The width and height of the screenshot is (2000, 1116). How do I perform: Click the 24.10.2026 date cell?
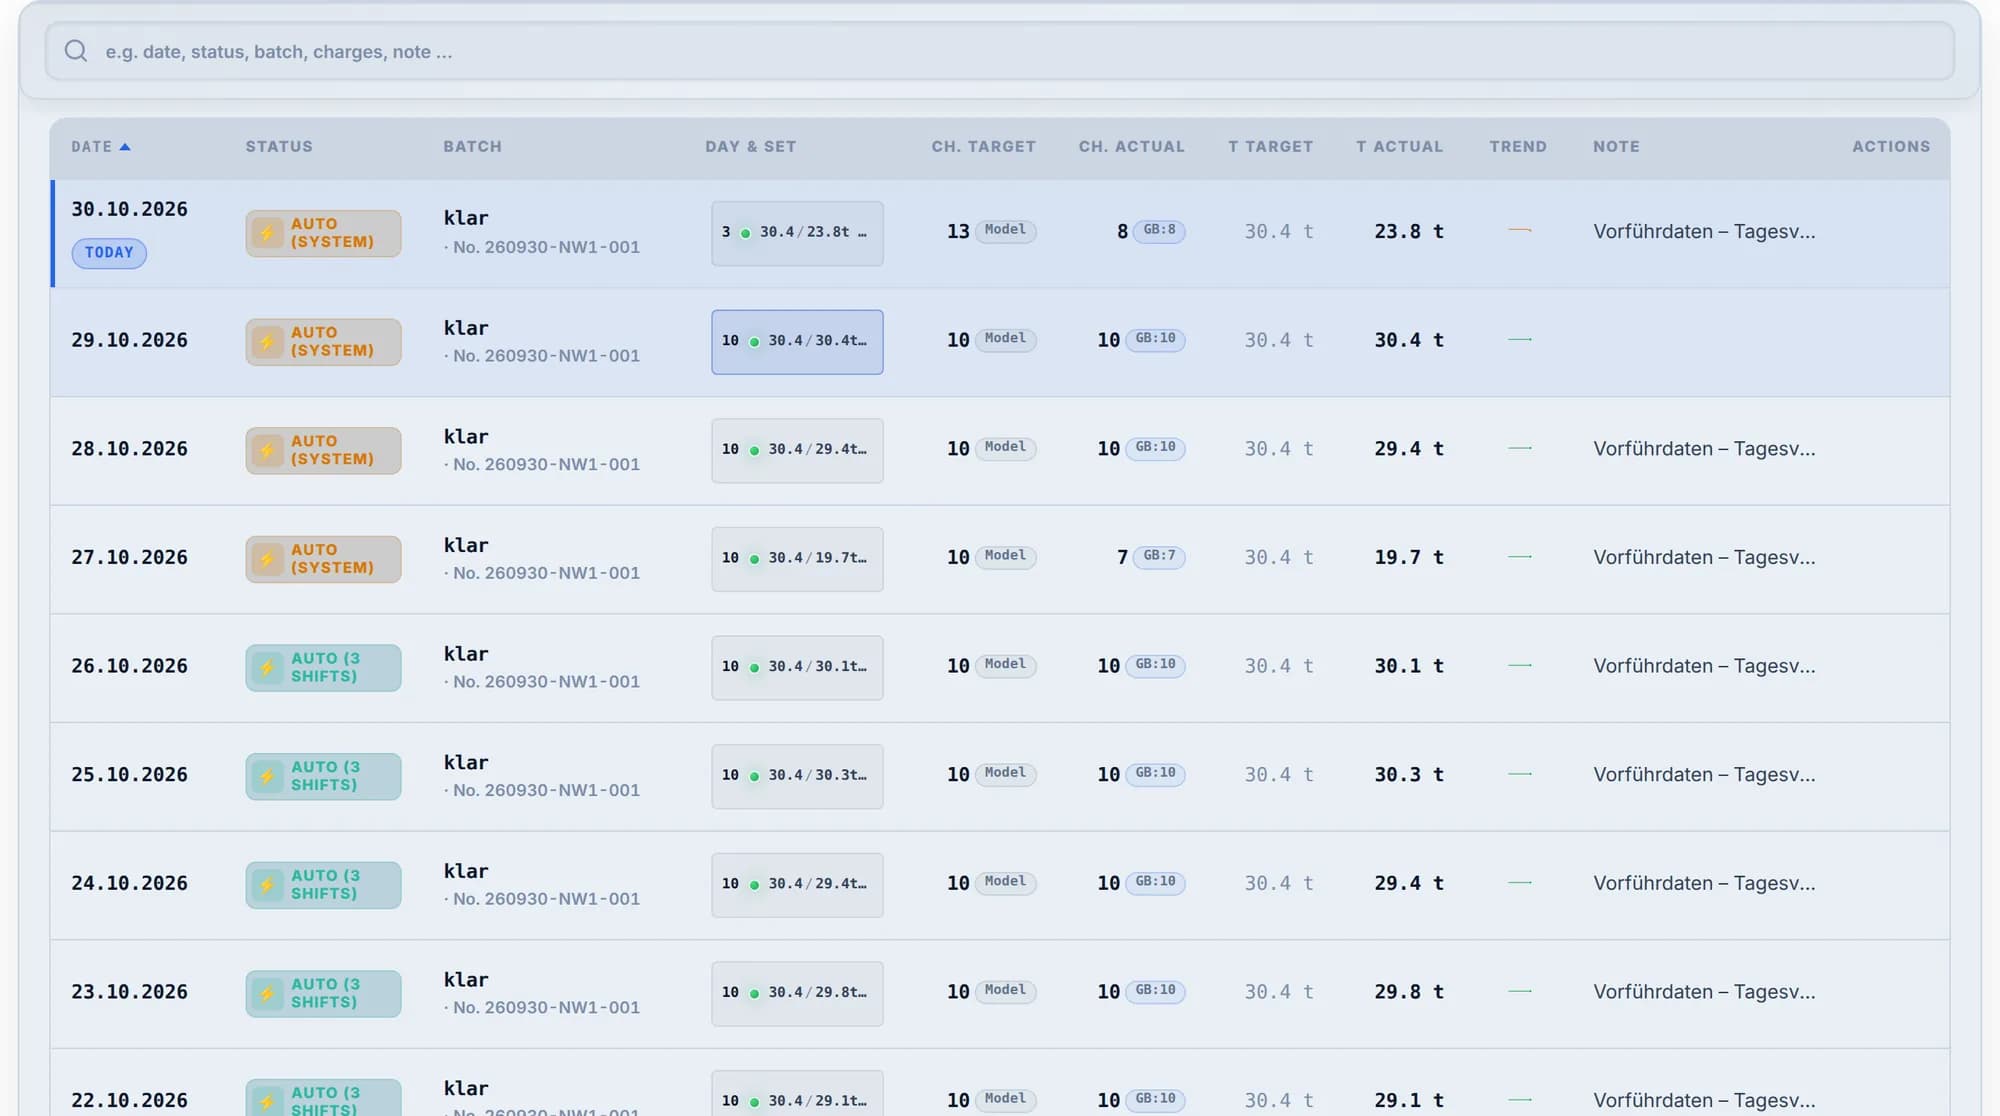pos(129,883)
